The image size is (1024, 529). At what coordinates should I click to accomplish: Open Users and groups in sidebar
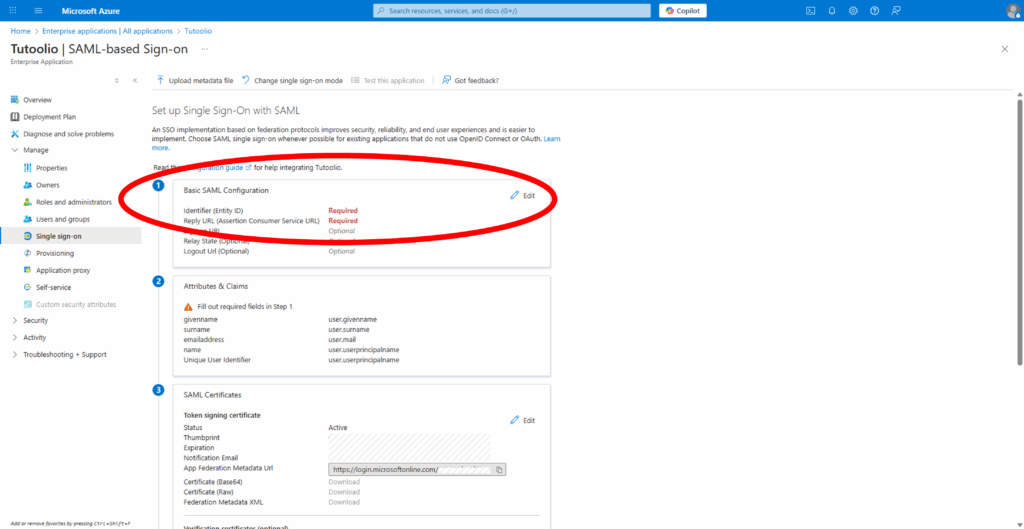pos(62,219)
